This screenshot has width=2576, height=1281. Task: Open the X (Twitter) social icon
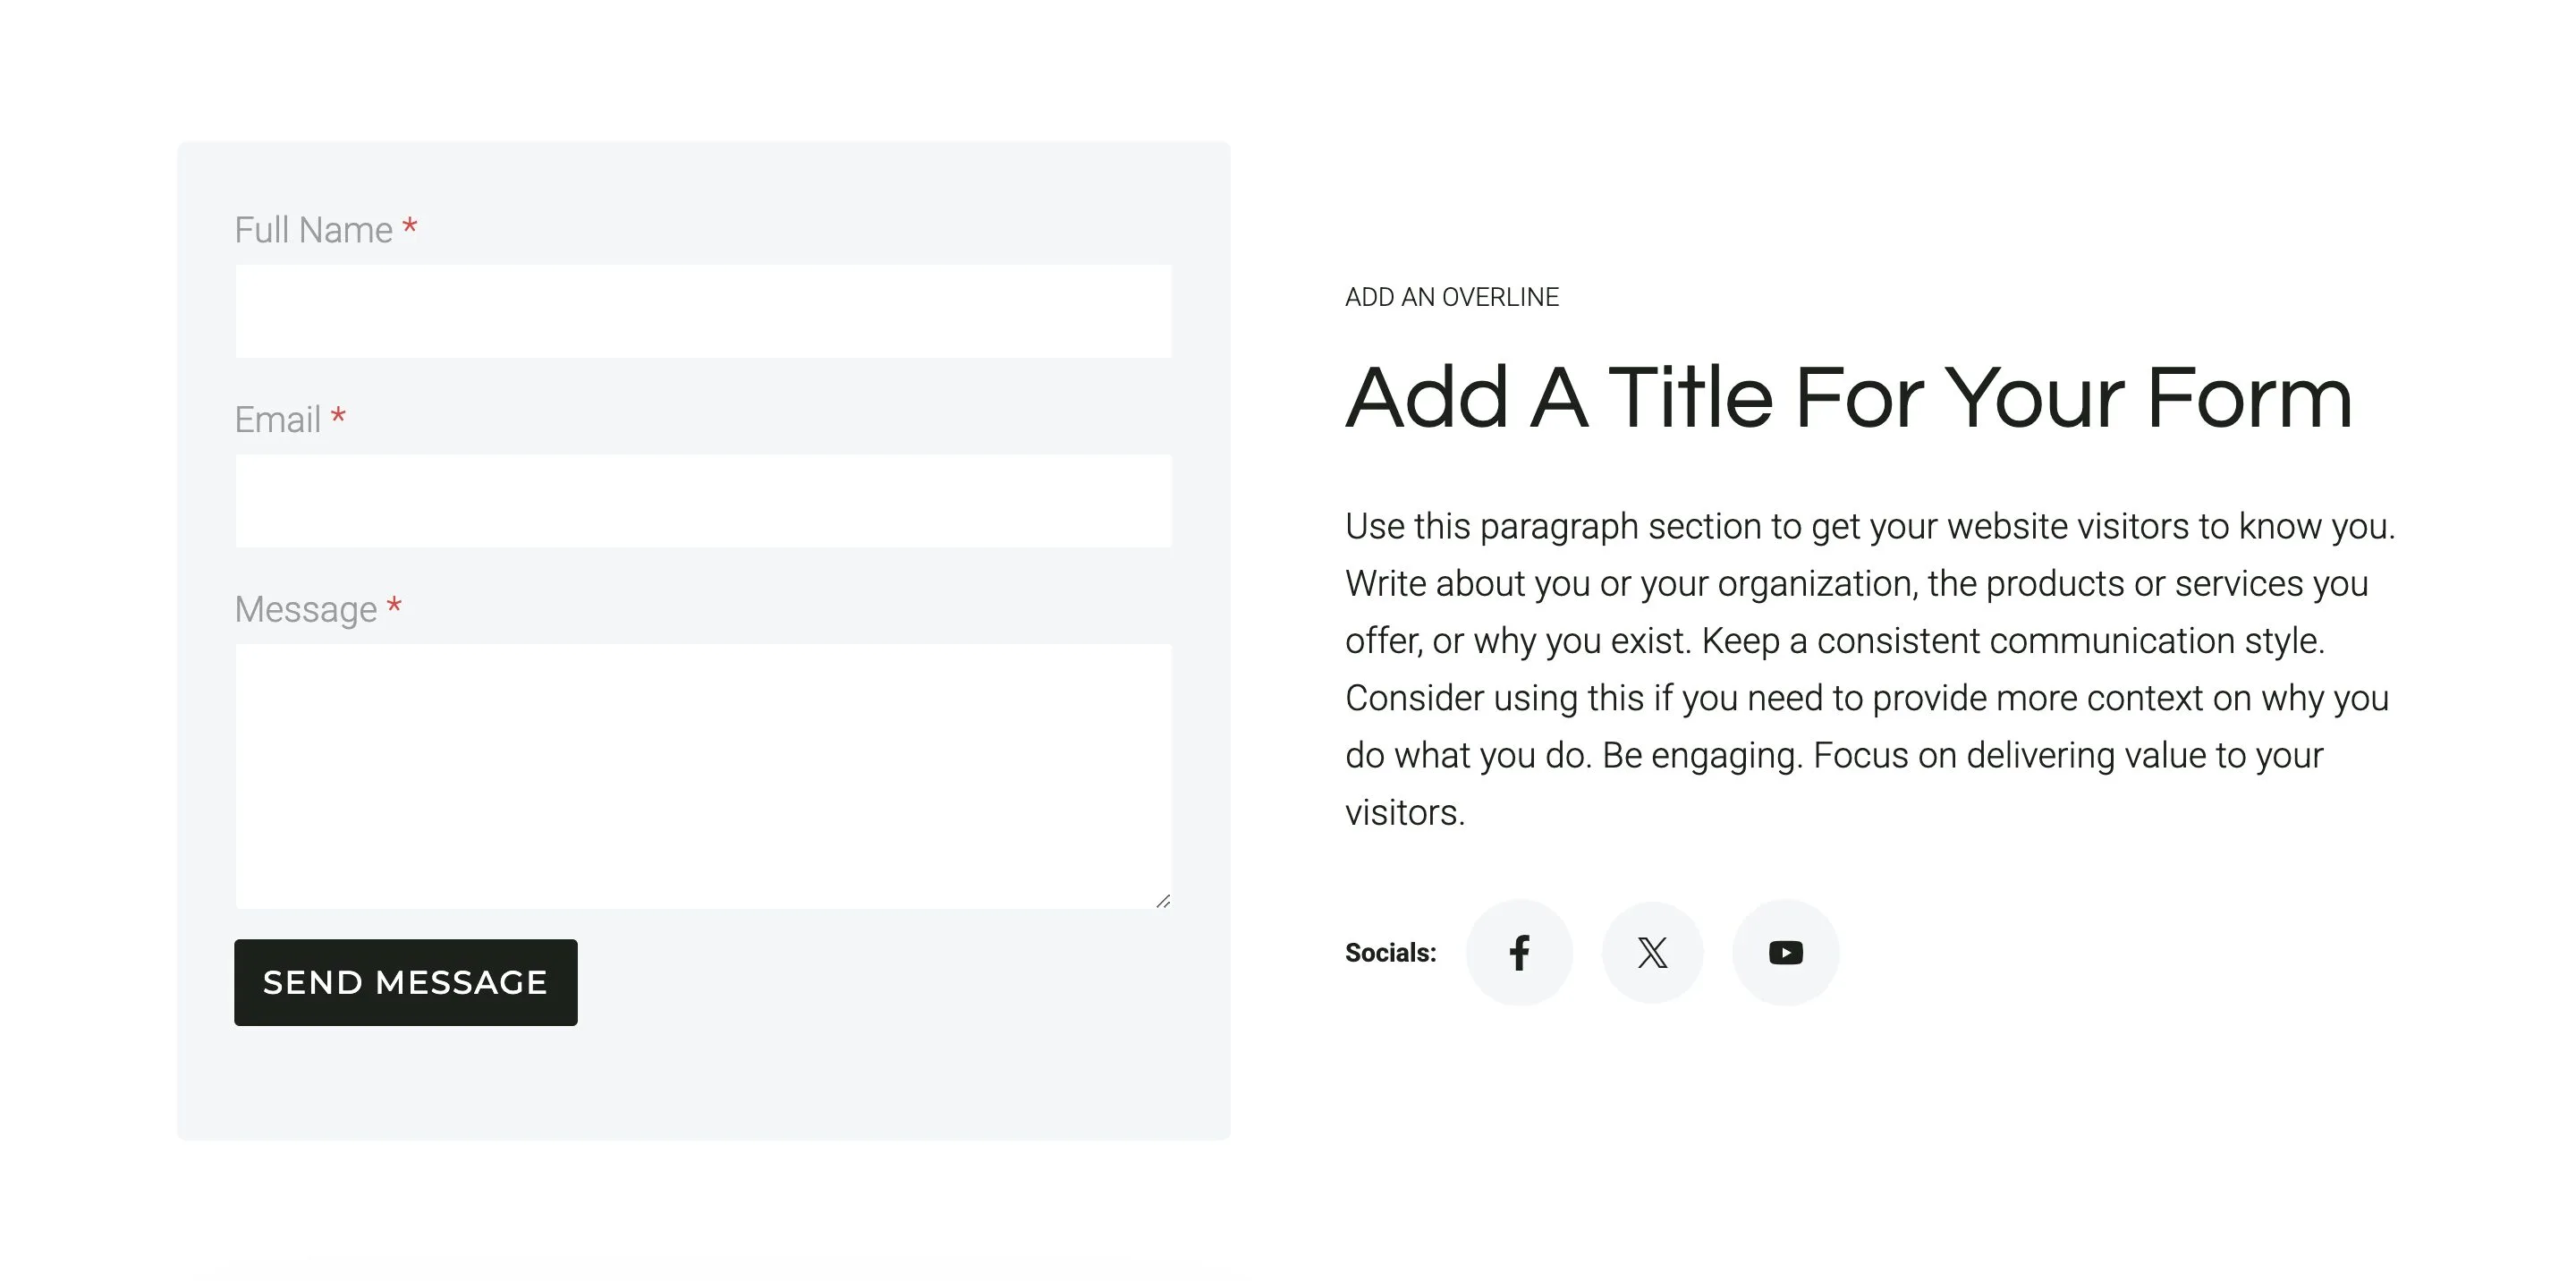pyautogui.click(x=1652, y=952)
